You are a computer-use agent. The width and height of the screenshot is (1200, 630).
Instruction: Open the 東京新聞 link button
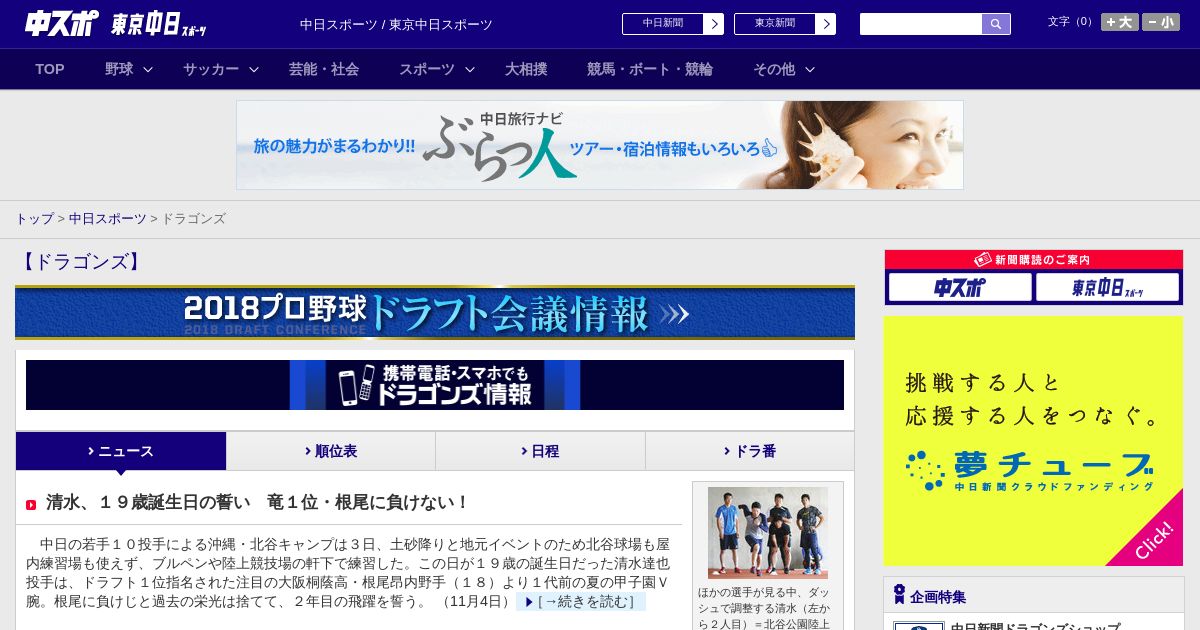(784, 24)
